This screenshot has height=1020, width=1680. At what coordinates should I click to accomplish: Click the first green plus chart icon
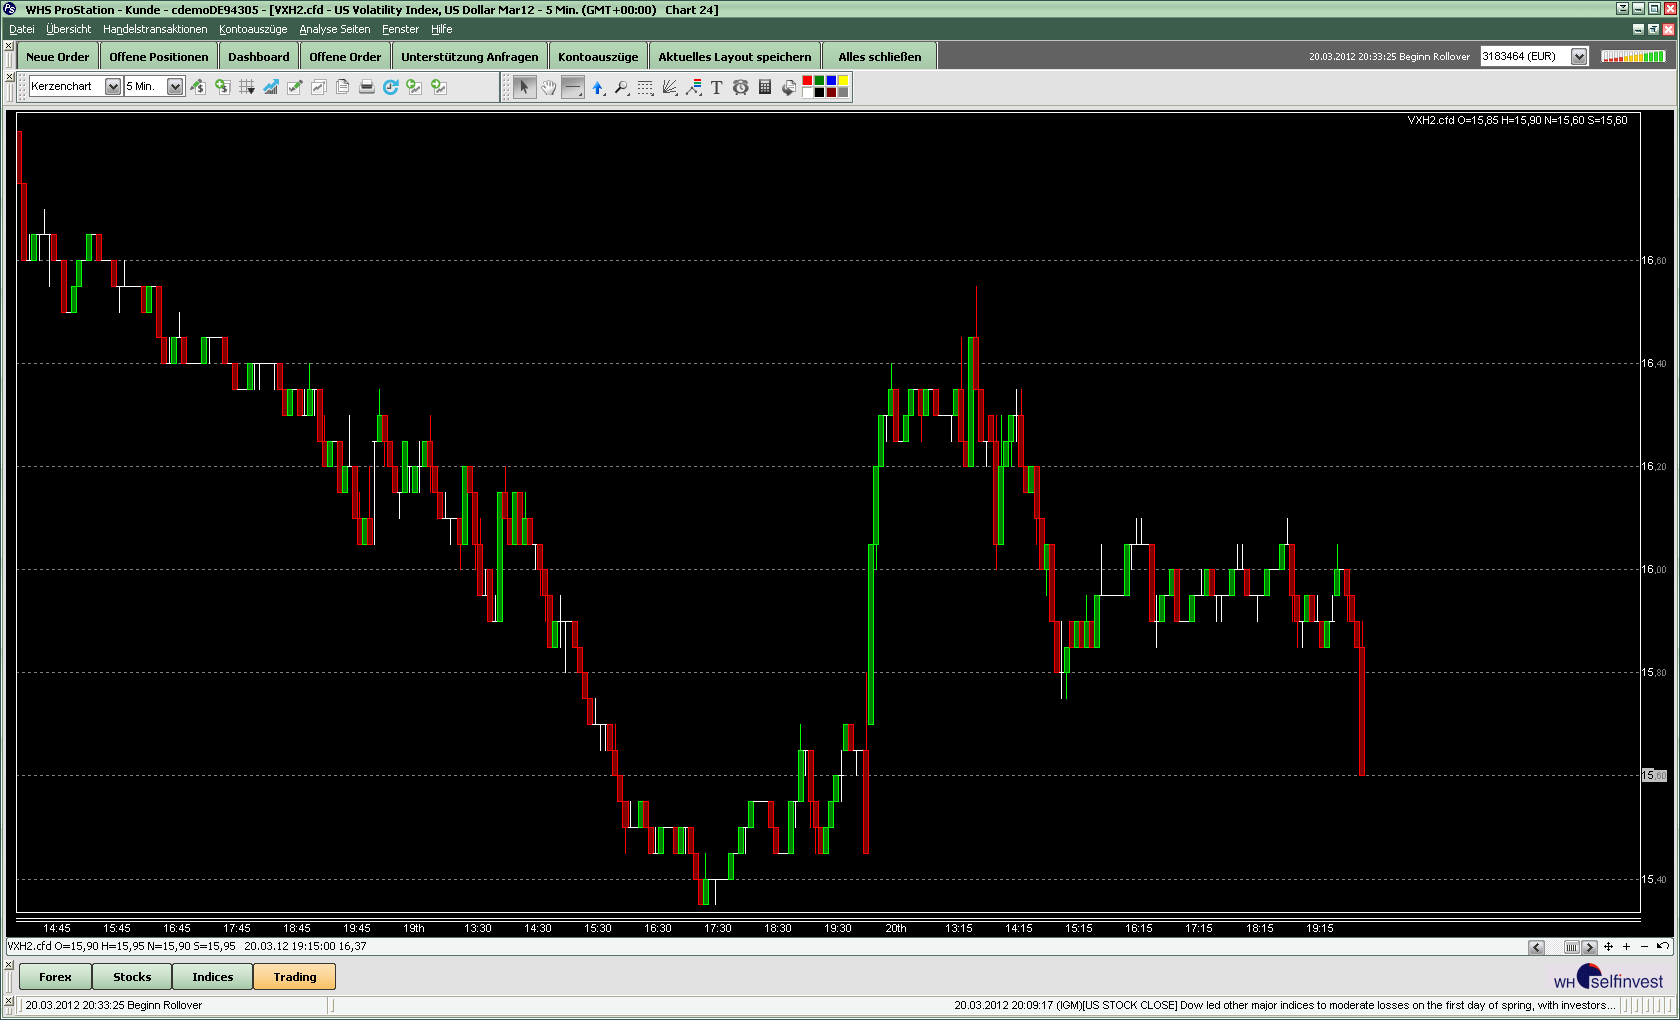414,87
